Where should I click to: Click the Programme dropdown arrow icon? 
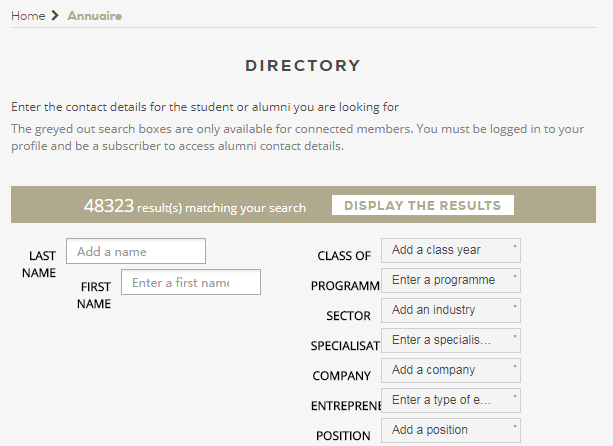515,277
